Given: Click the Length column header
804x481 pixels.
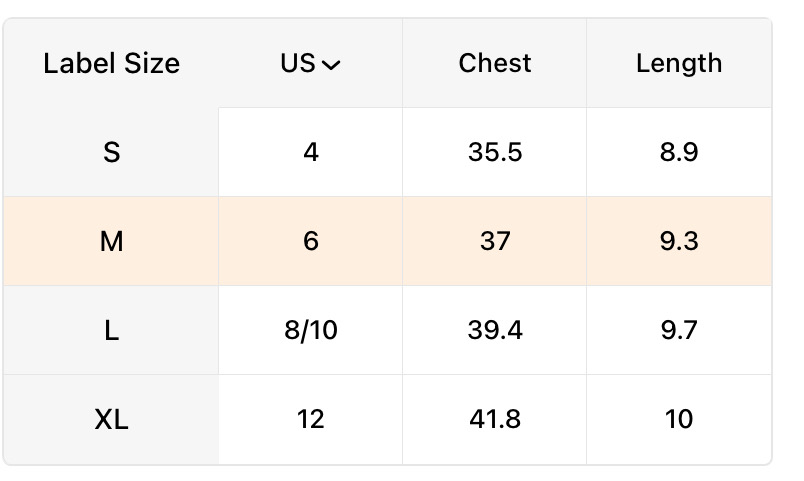Looking at the screenshot, I should pos(679,64).
